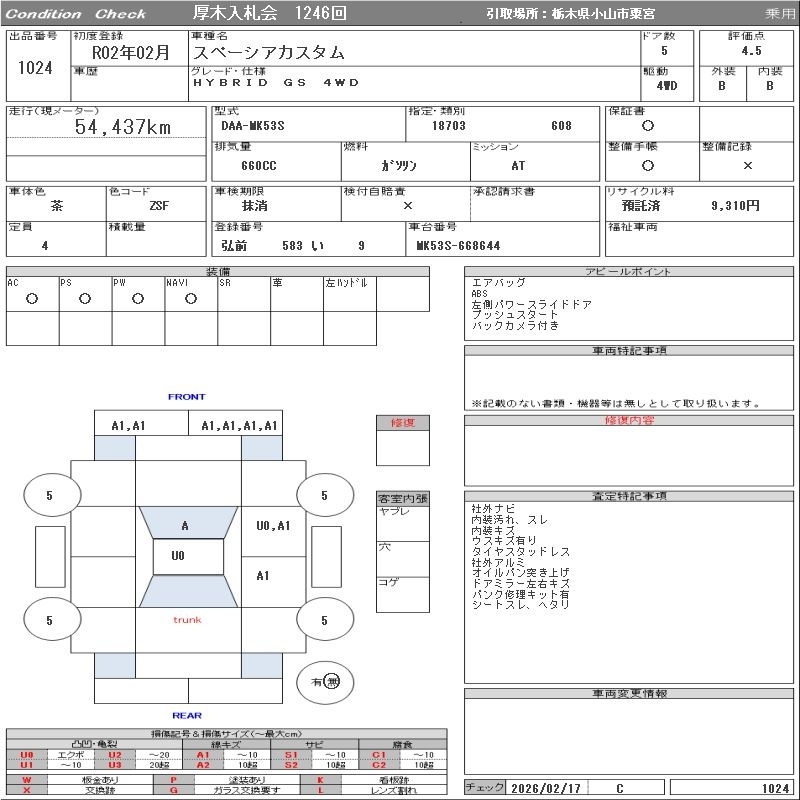Click the A1,A1,A1,A1 front bumper damage code
This screenshot has height=800, width=800.
[239, 425]
